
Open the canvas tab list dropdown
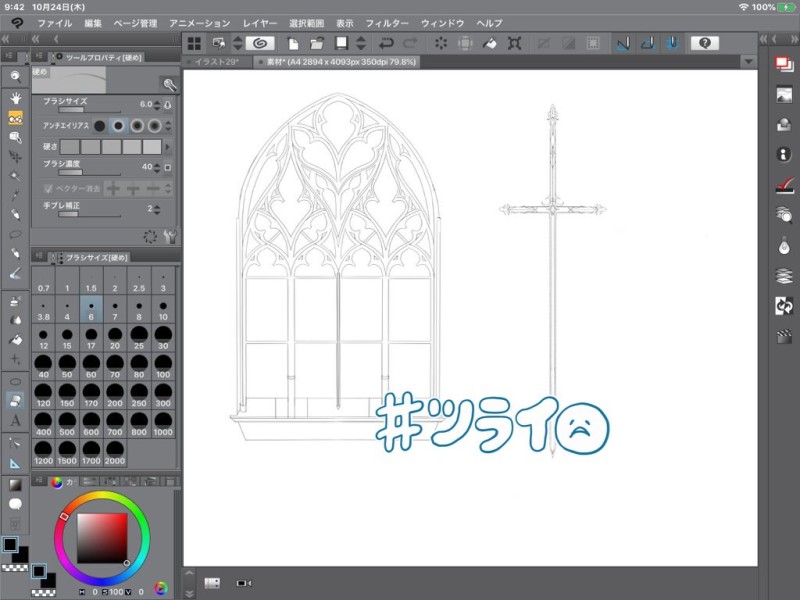coord(747,62)
